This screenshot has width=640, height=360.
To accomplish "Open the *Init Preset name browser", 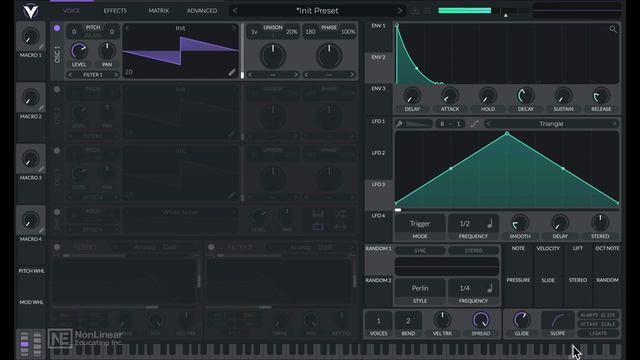I will (318, 11).
